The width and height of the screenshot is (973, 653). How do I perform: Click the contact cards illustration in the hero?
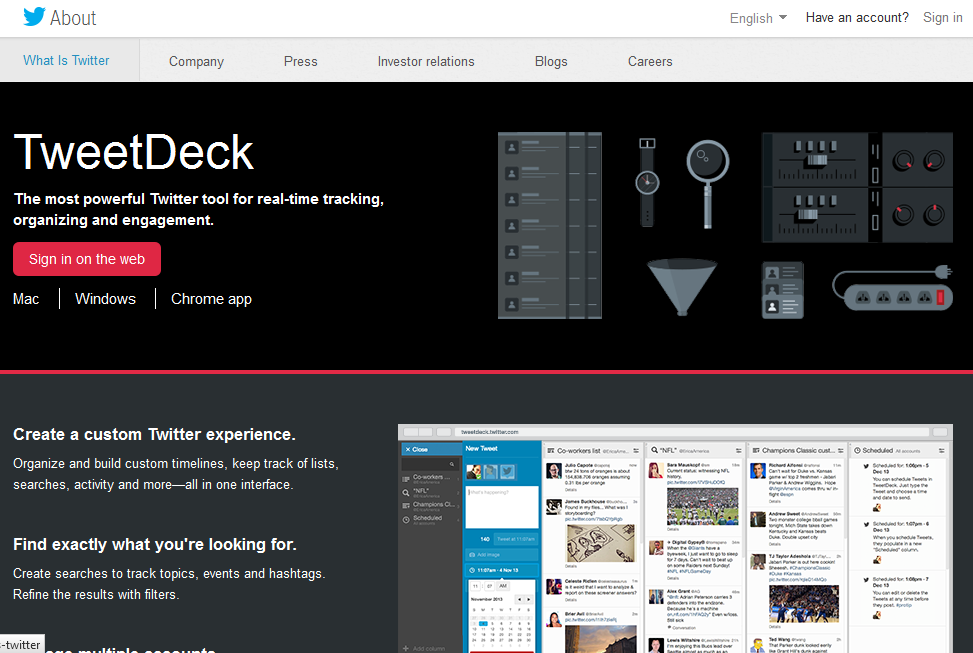tap(782, 290)
